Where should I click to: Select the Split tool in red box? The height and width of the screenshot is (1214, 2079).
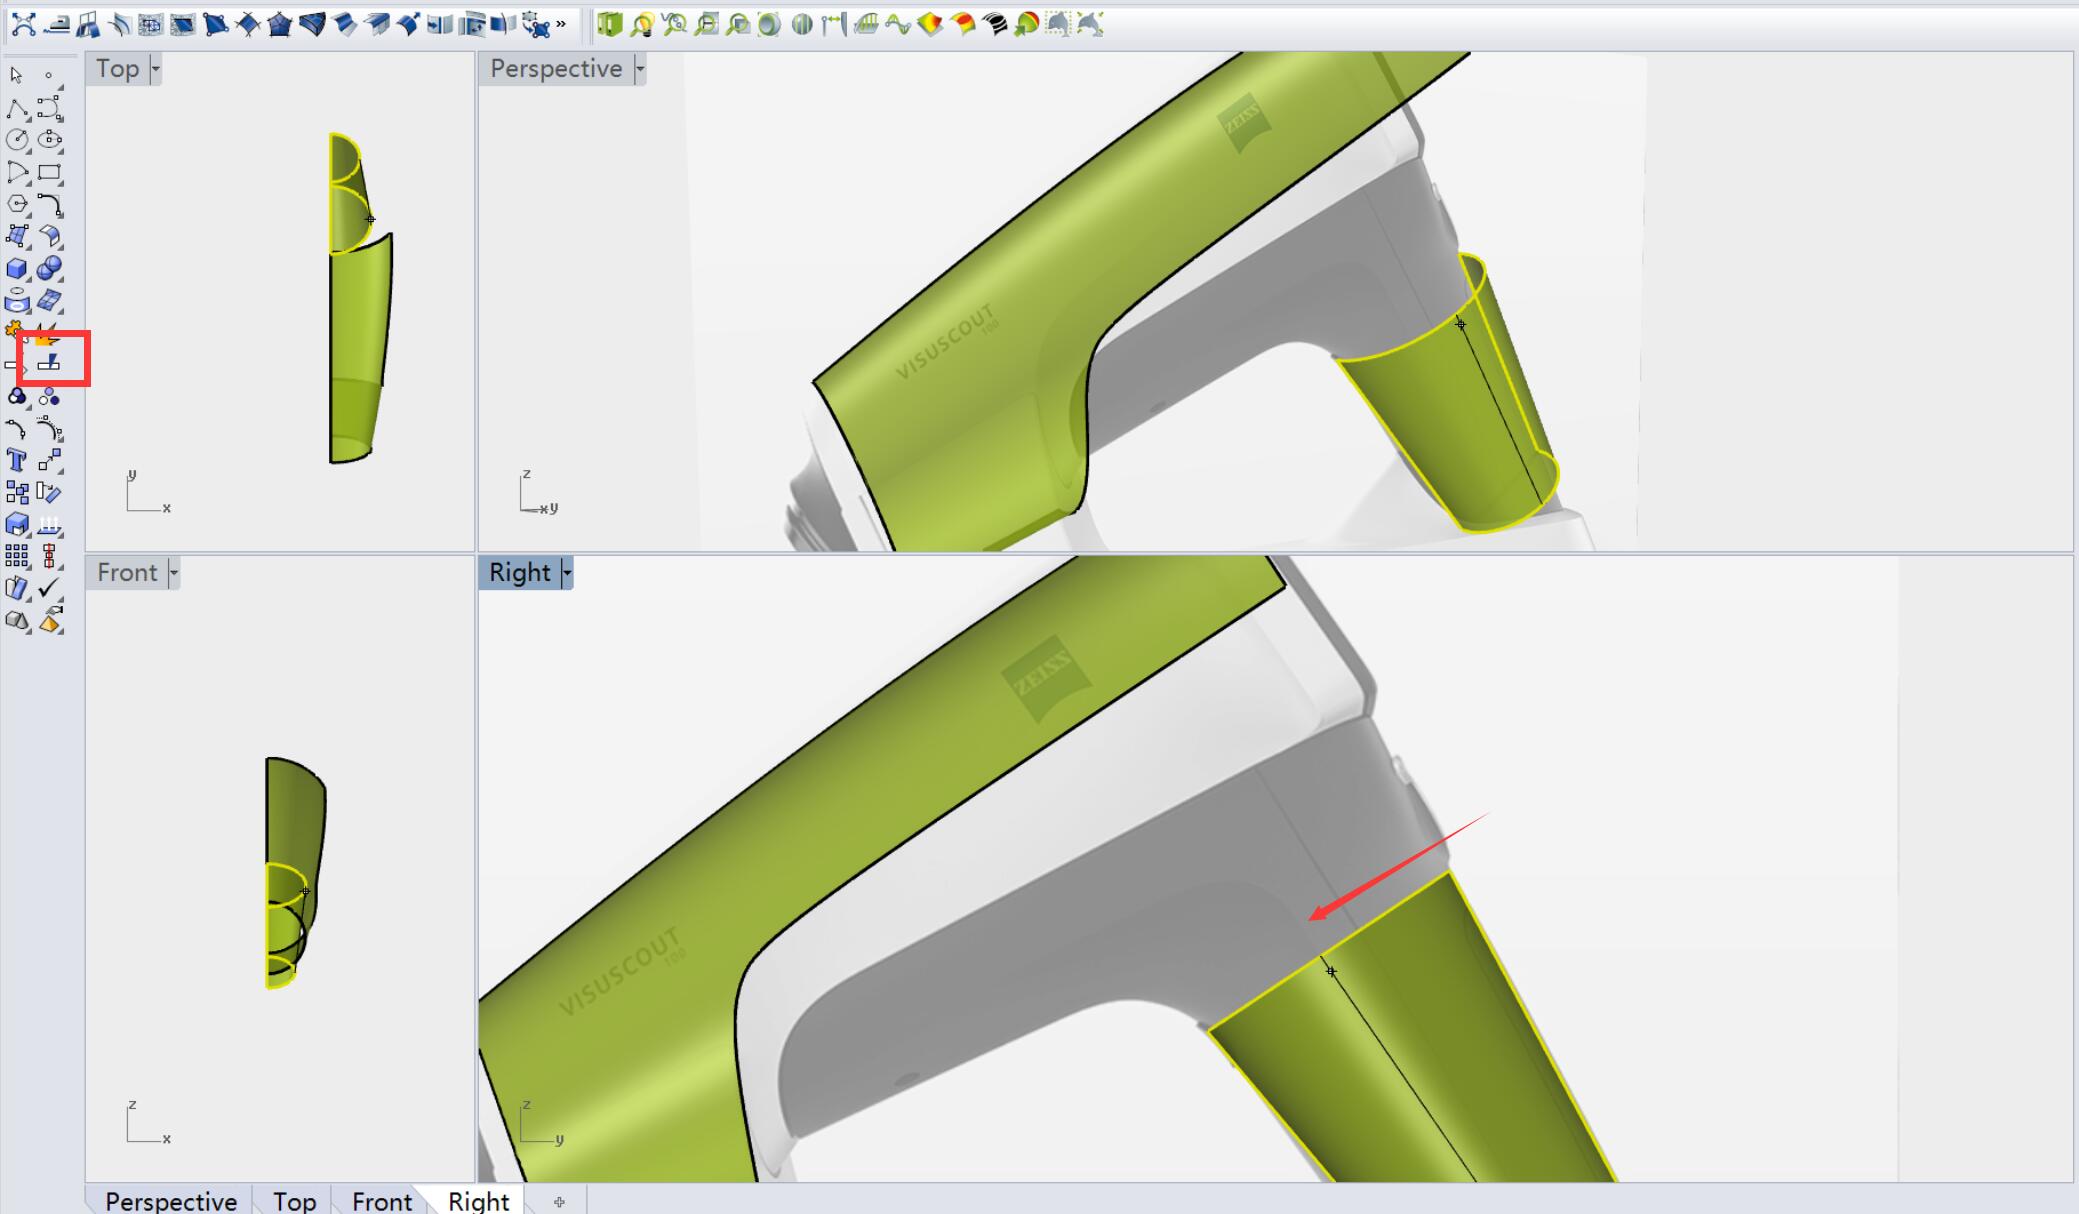click(49, 363)
